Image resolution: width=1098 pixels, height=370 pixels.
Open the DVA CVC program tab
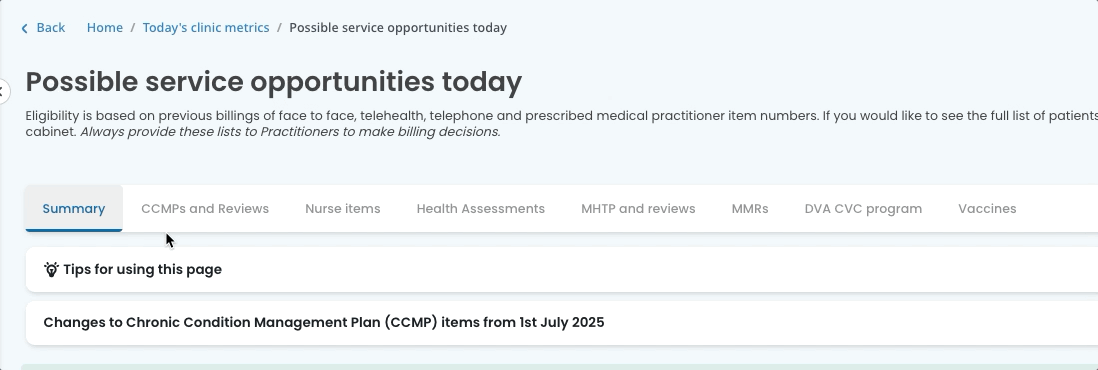(x=863, y=208)
